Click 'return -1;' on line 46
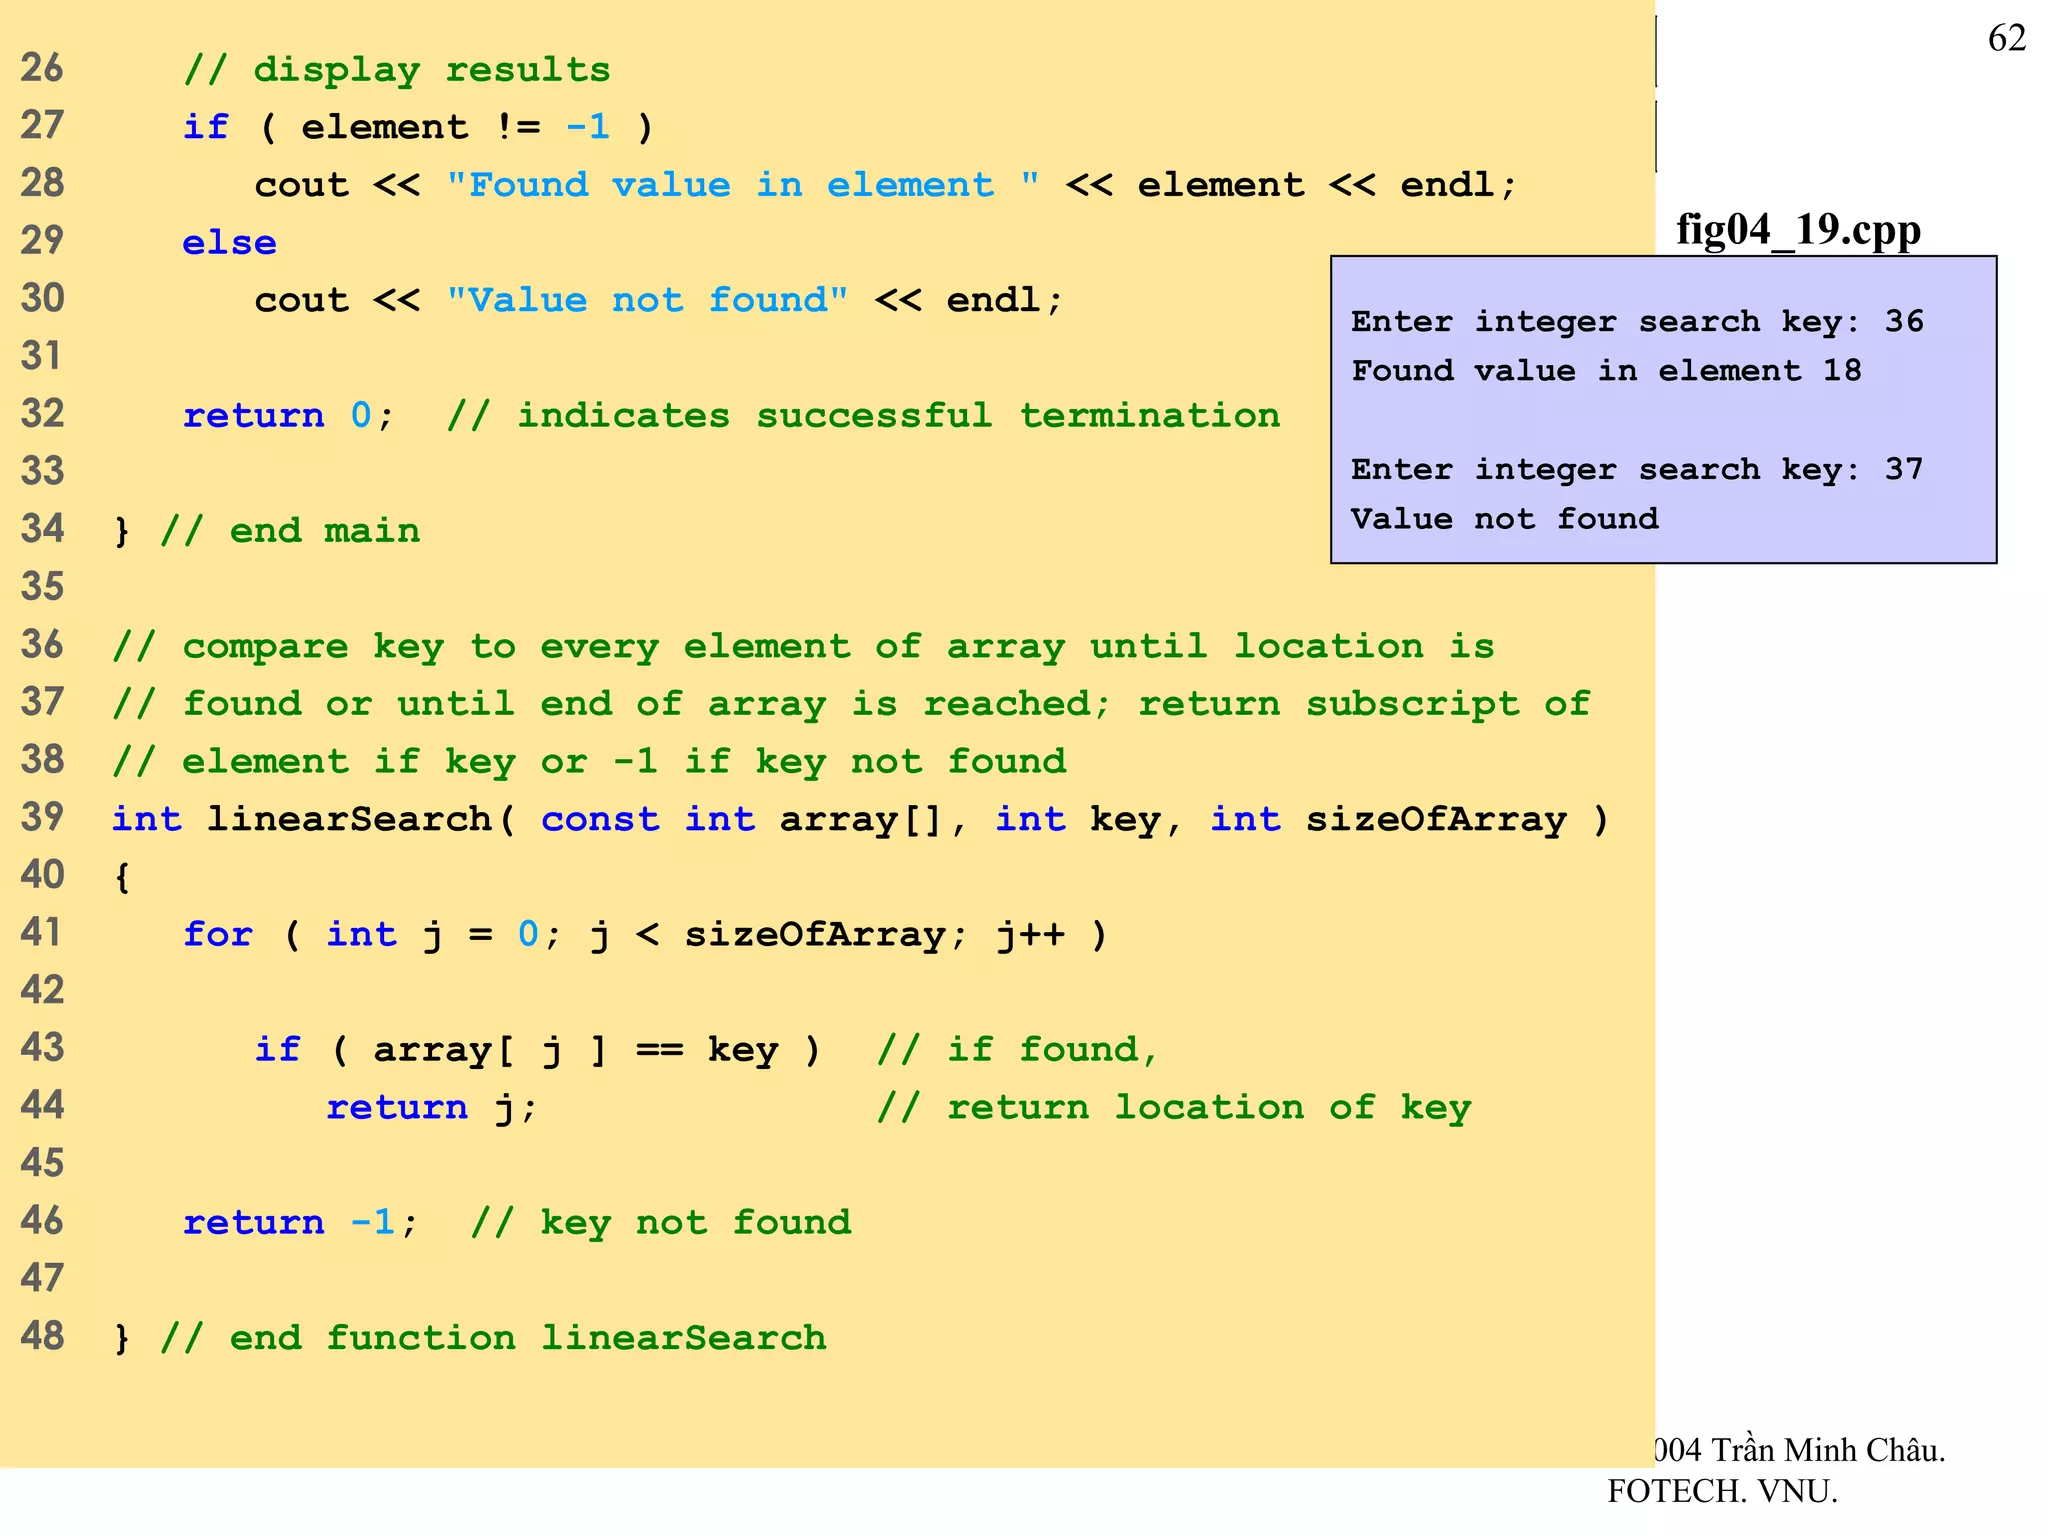This screenshot has height=1536, width=2048. (x=300, y=1223)
